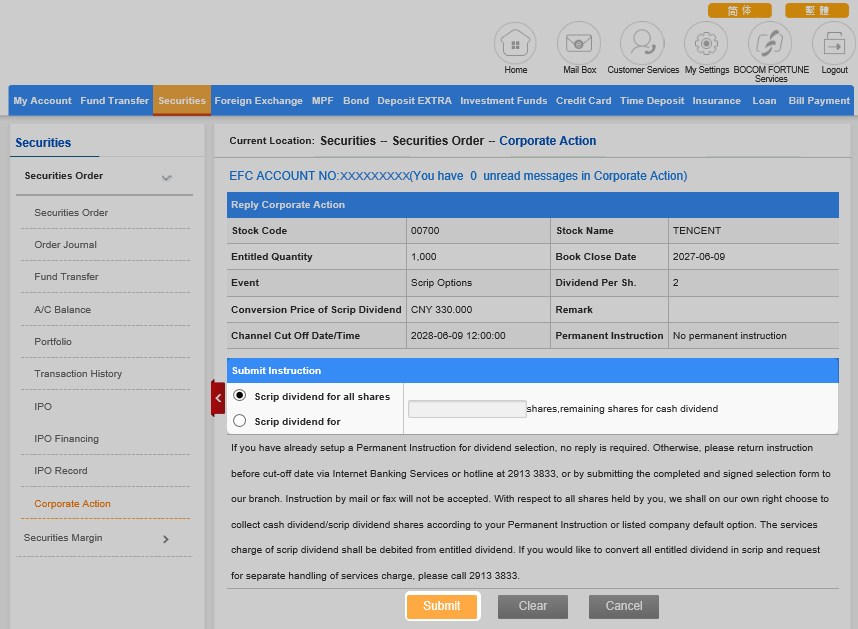This screenshot has width=858, height=629.
Task: Click the shares quantity input field
Action: [x=467, y=409]
